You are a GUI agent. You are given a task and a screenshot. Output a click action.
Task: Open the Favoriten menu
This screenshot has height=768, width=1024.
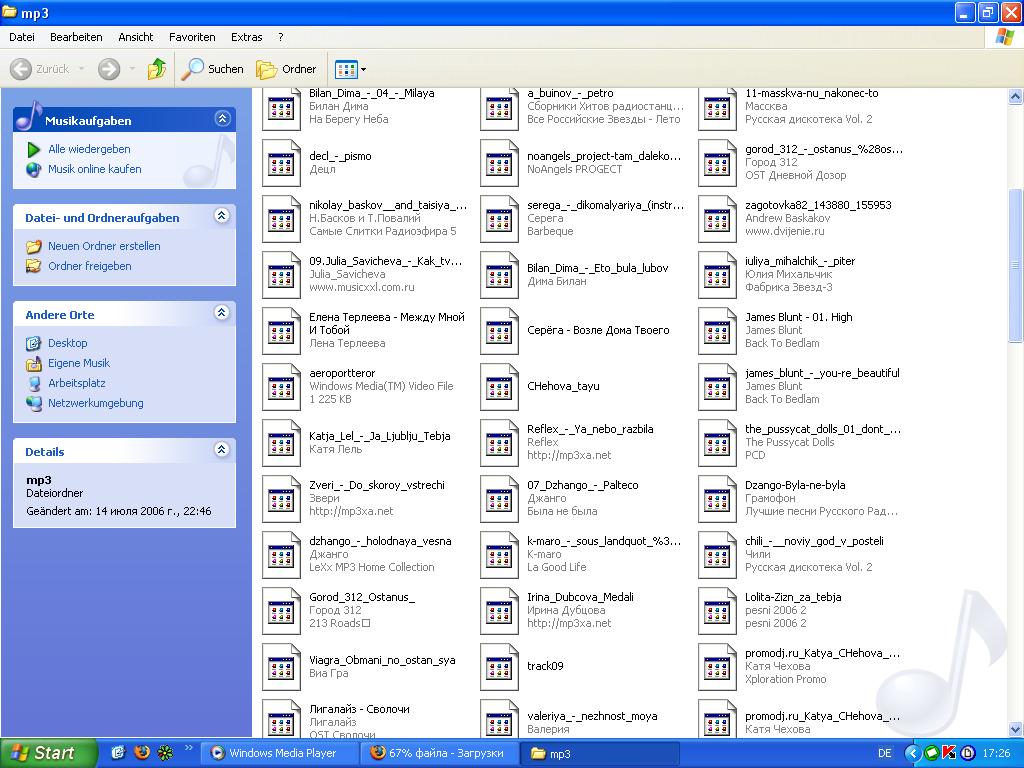click(x=192, y=37)
